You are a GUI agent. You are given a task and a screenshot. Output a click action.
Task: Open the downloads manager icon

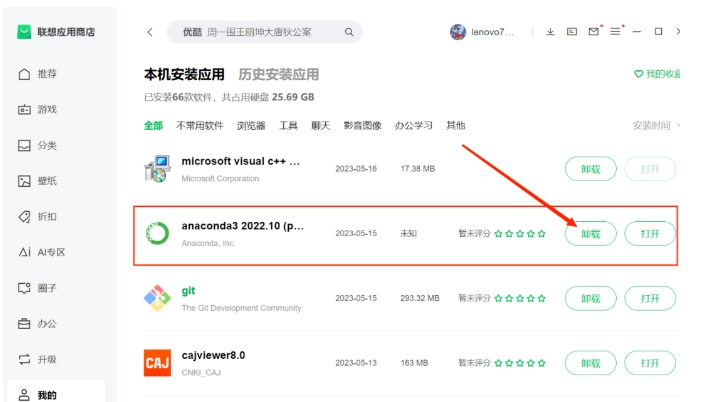click(x=550, y=32)
